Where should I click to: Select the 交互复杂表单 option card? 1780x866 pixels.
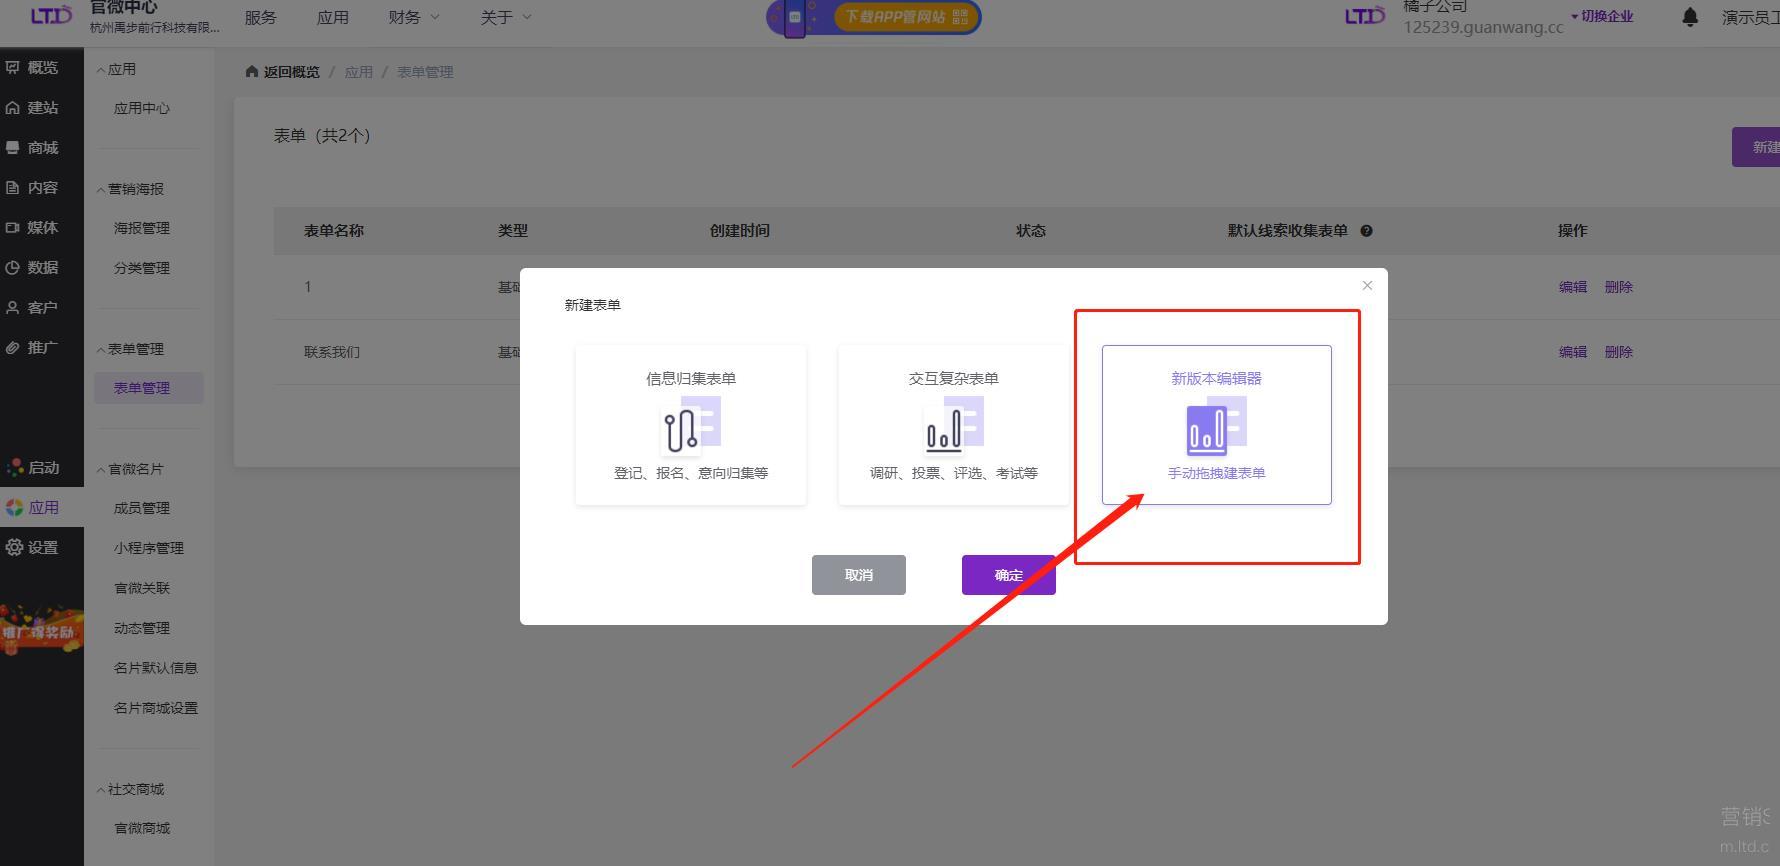(x=953, y=425)
